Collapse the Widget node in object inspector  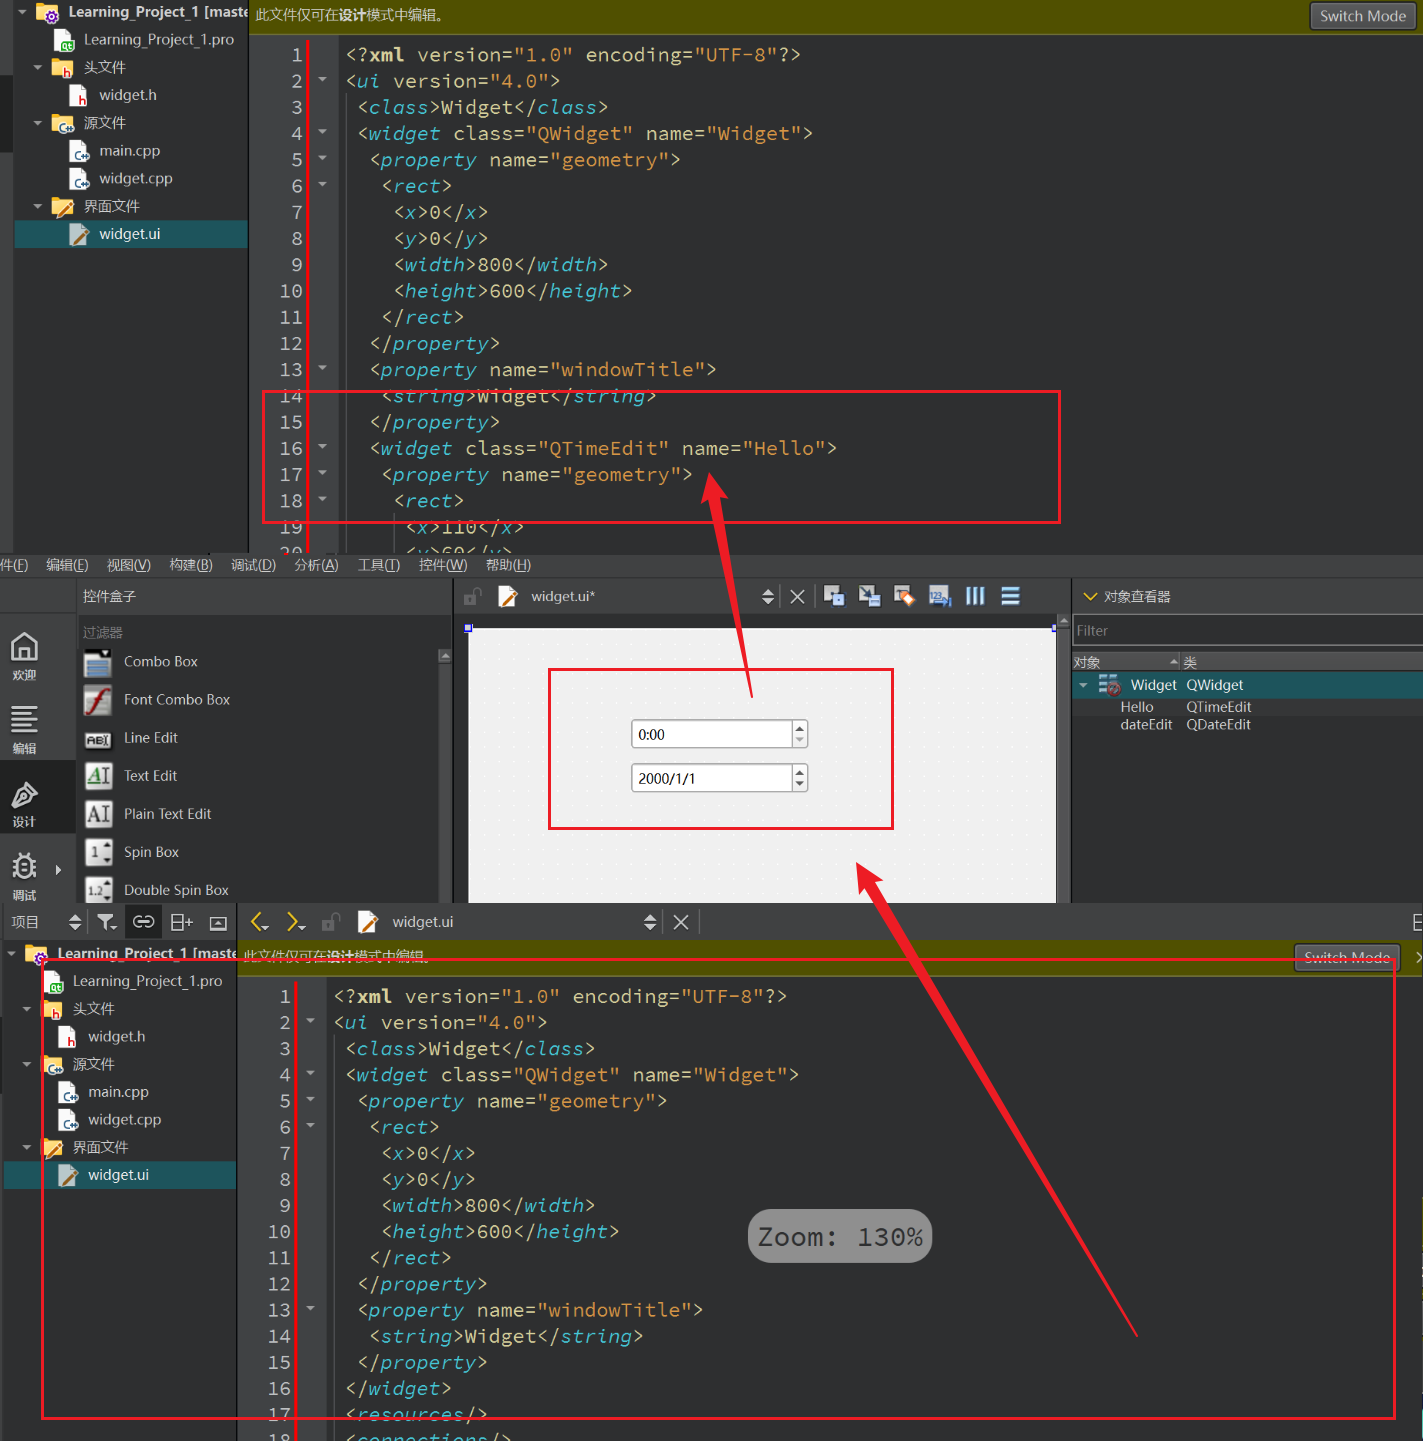1083,685
